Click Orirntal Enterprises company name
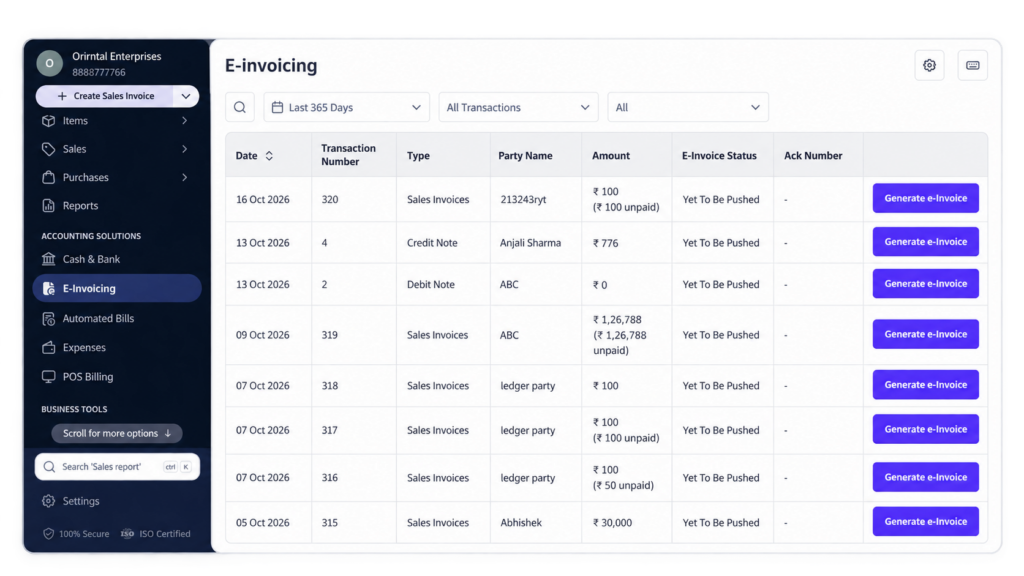 click(117, 56)
